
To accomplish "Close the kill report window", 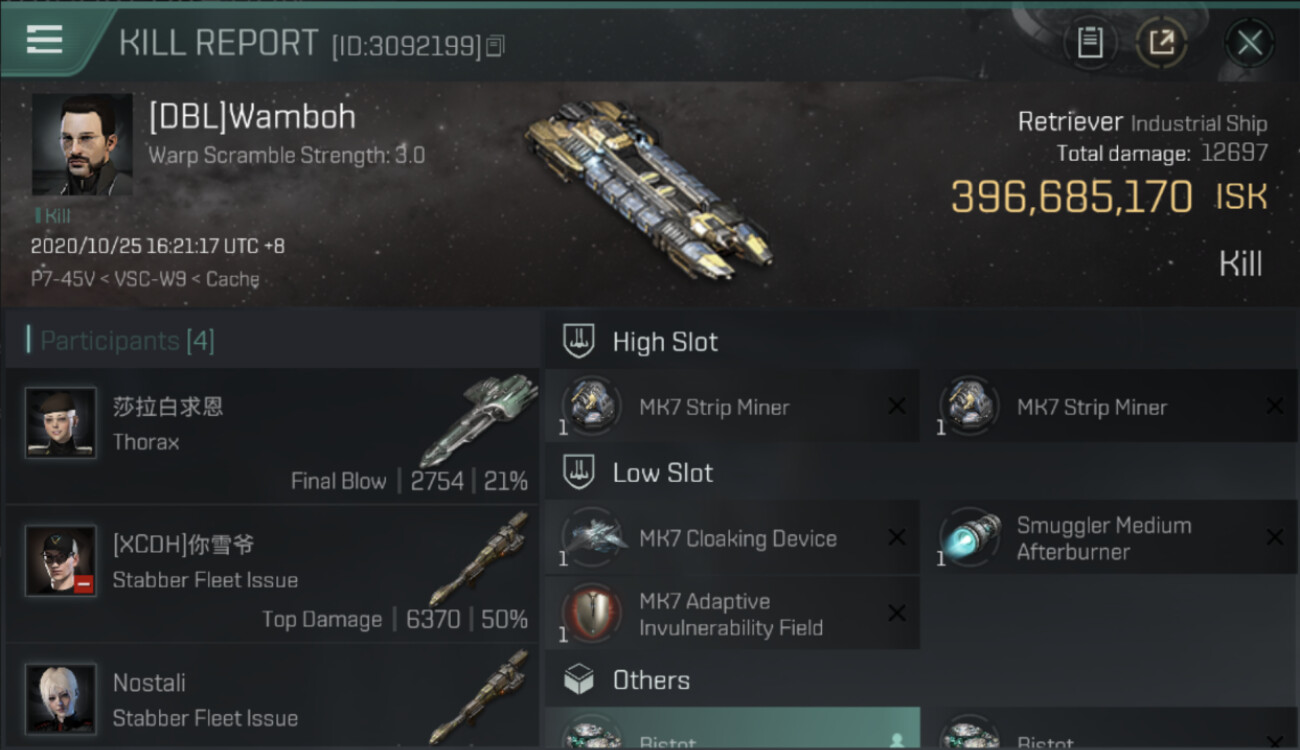I will coord(1249,43).
